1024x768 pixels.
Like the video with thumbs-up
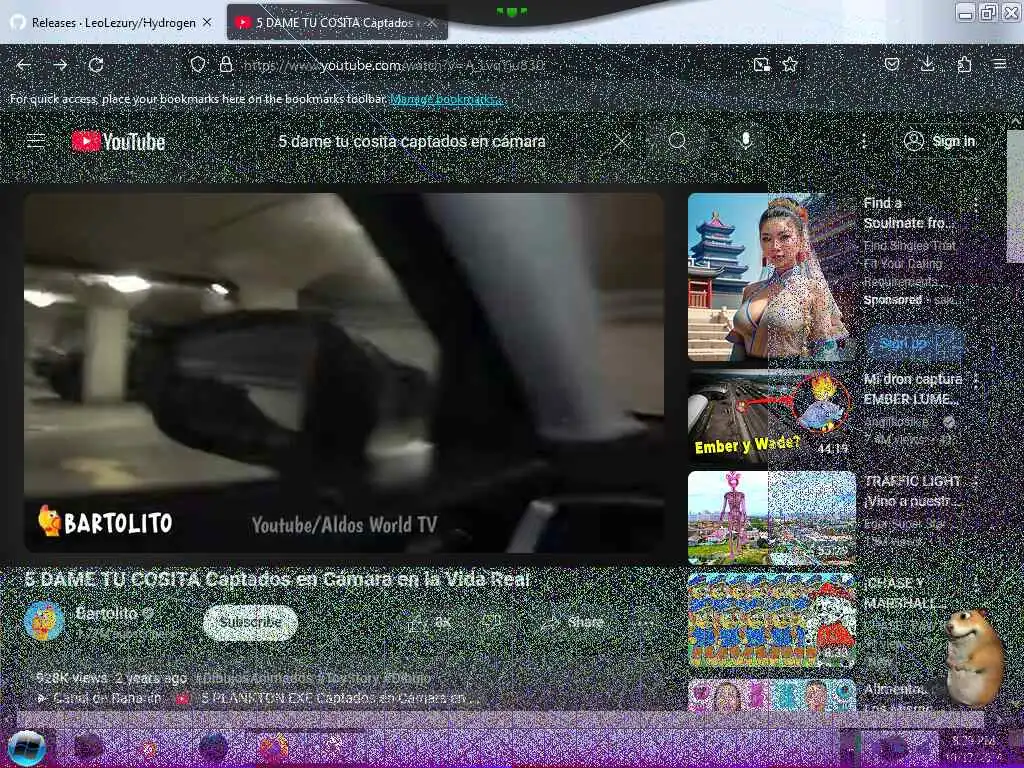(x=430, y=622)
